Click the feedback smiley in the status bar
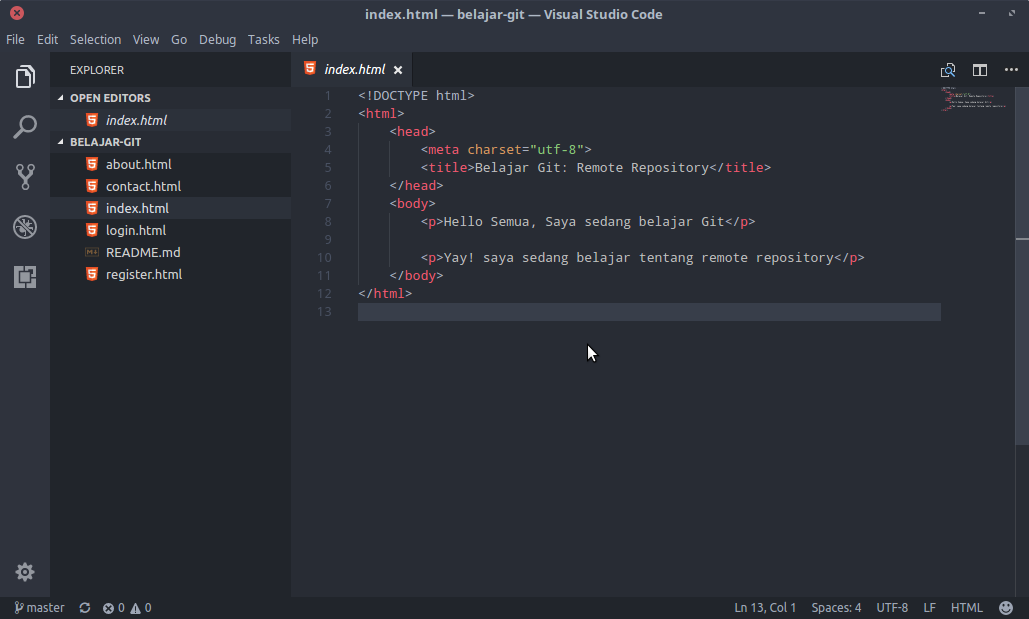The image size is (1029, 619). [x=1006, y=607]
